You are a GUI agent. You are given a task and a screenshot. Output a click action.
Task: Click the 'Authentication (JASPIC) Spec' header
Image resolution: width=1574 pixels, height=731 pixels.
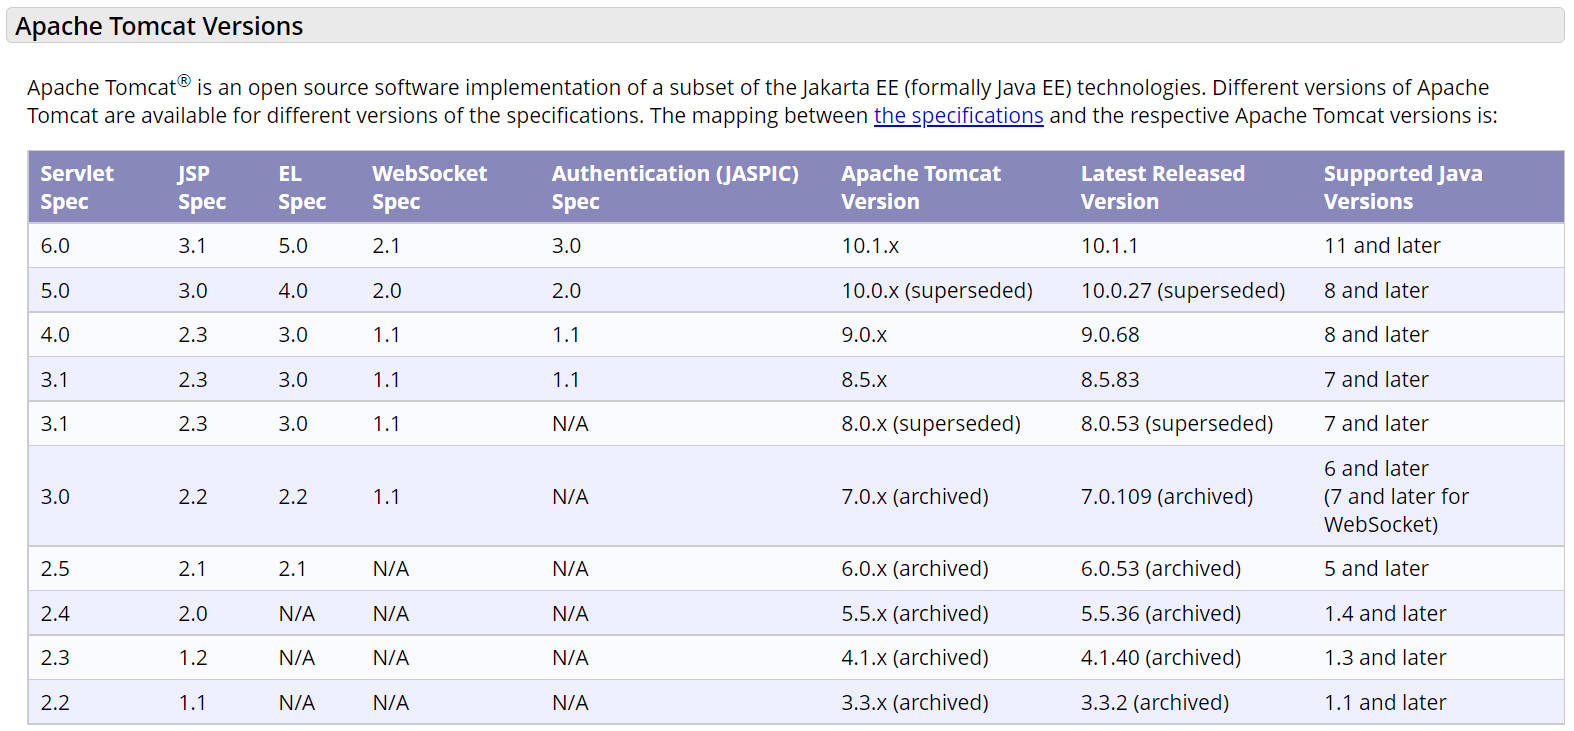[x=675, y=187]
